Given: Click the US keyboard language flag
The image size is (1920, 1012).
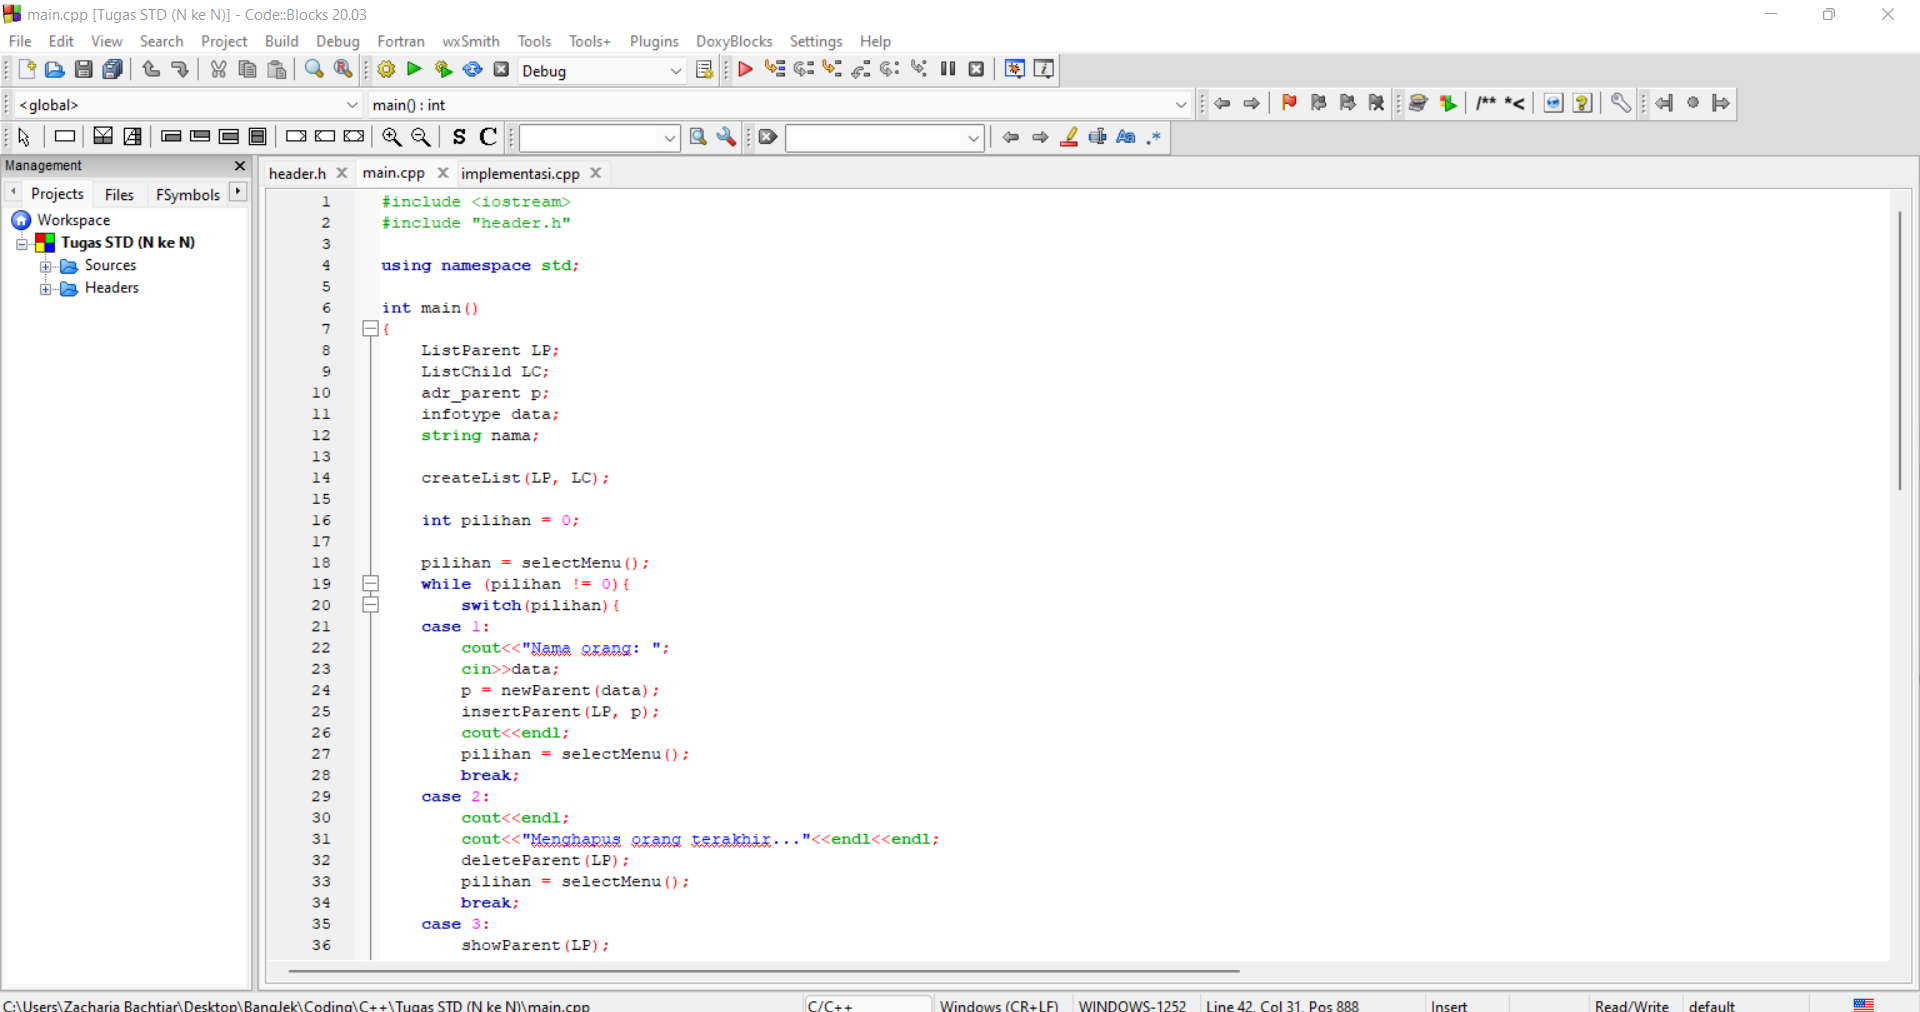Looking at the screenshot, I should [1864, 1005].
